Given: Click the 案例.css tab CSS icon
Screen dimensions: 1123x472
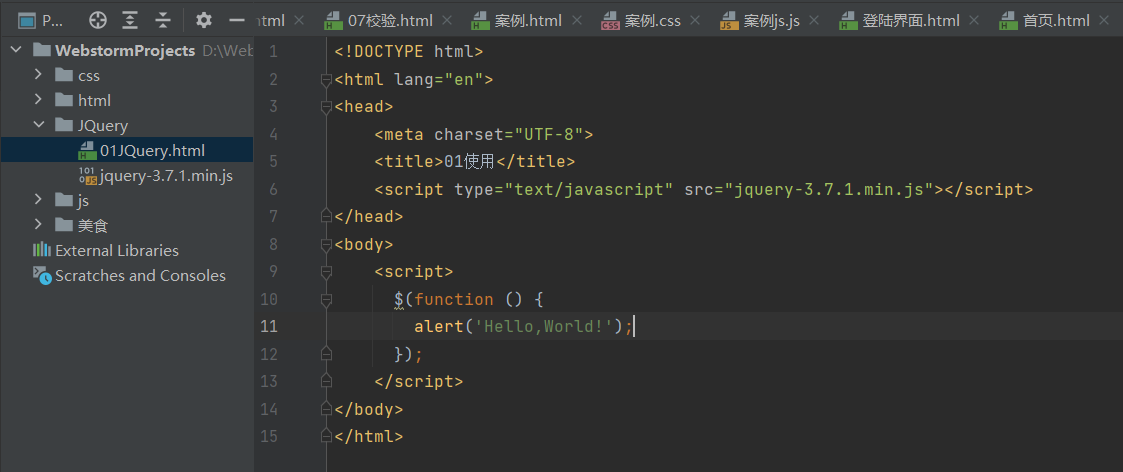Looking at the screenshot, I should [x=610, y=21].
